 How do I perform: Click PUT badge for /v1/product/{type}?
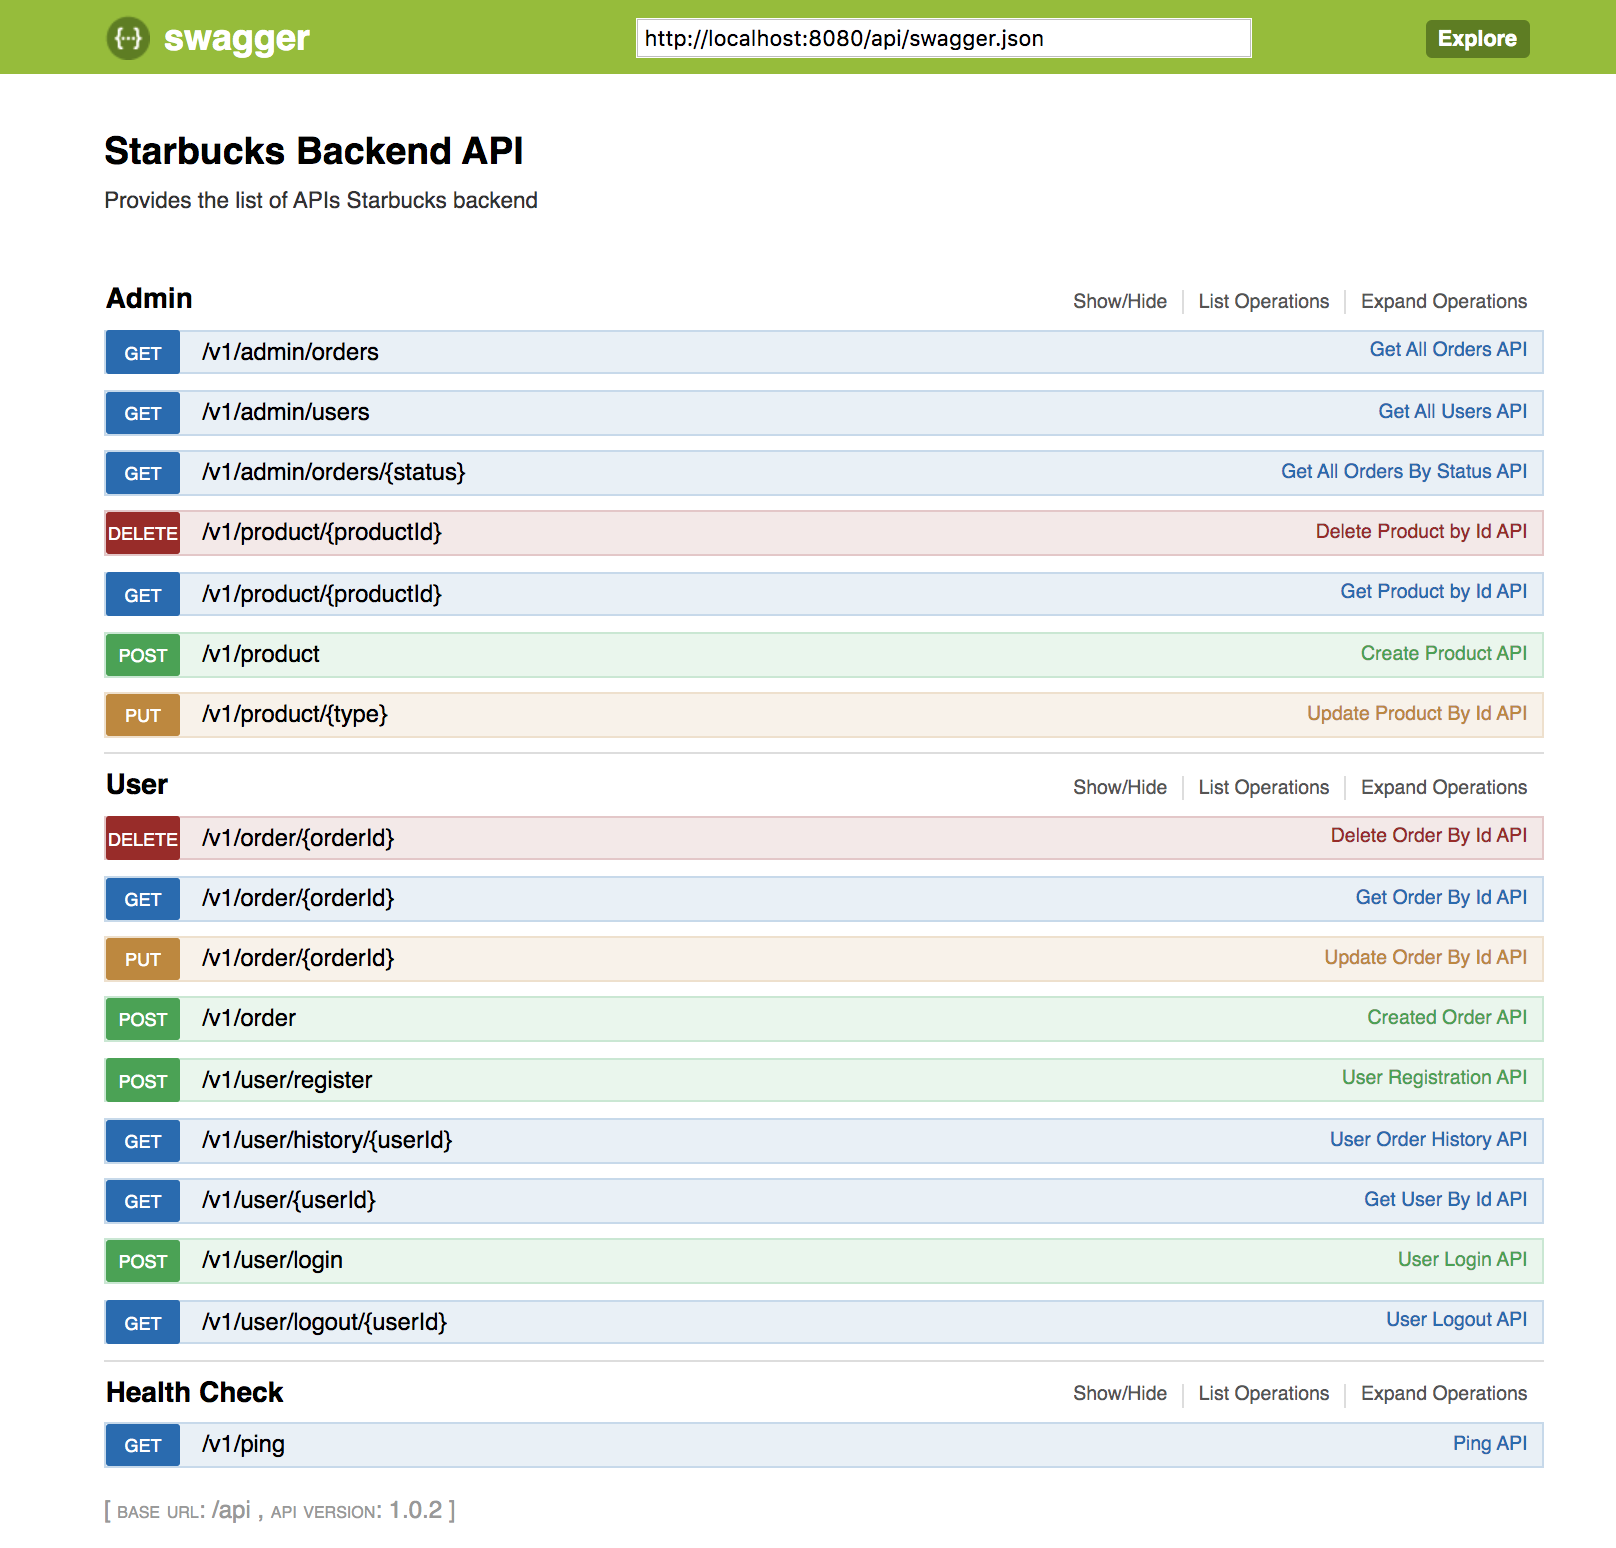point(143,715)
